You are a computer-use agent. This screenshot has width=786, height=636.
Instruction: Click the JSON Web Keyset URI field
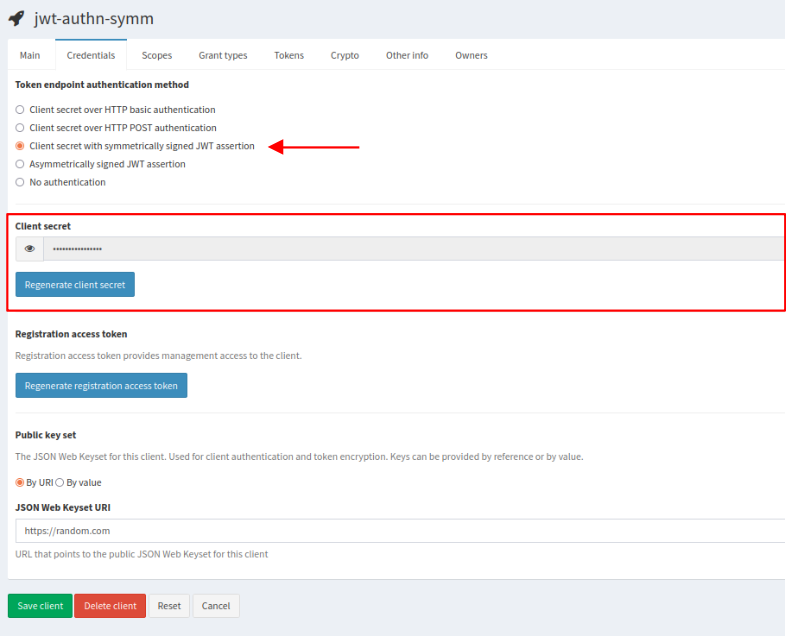400,531
